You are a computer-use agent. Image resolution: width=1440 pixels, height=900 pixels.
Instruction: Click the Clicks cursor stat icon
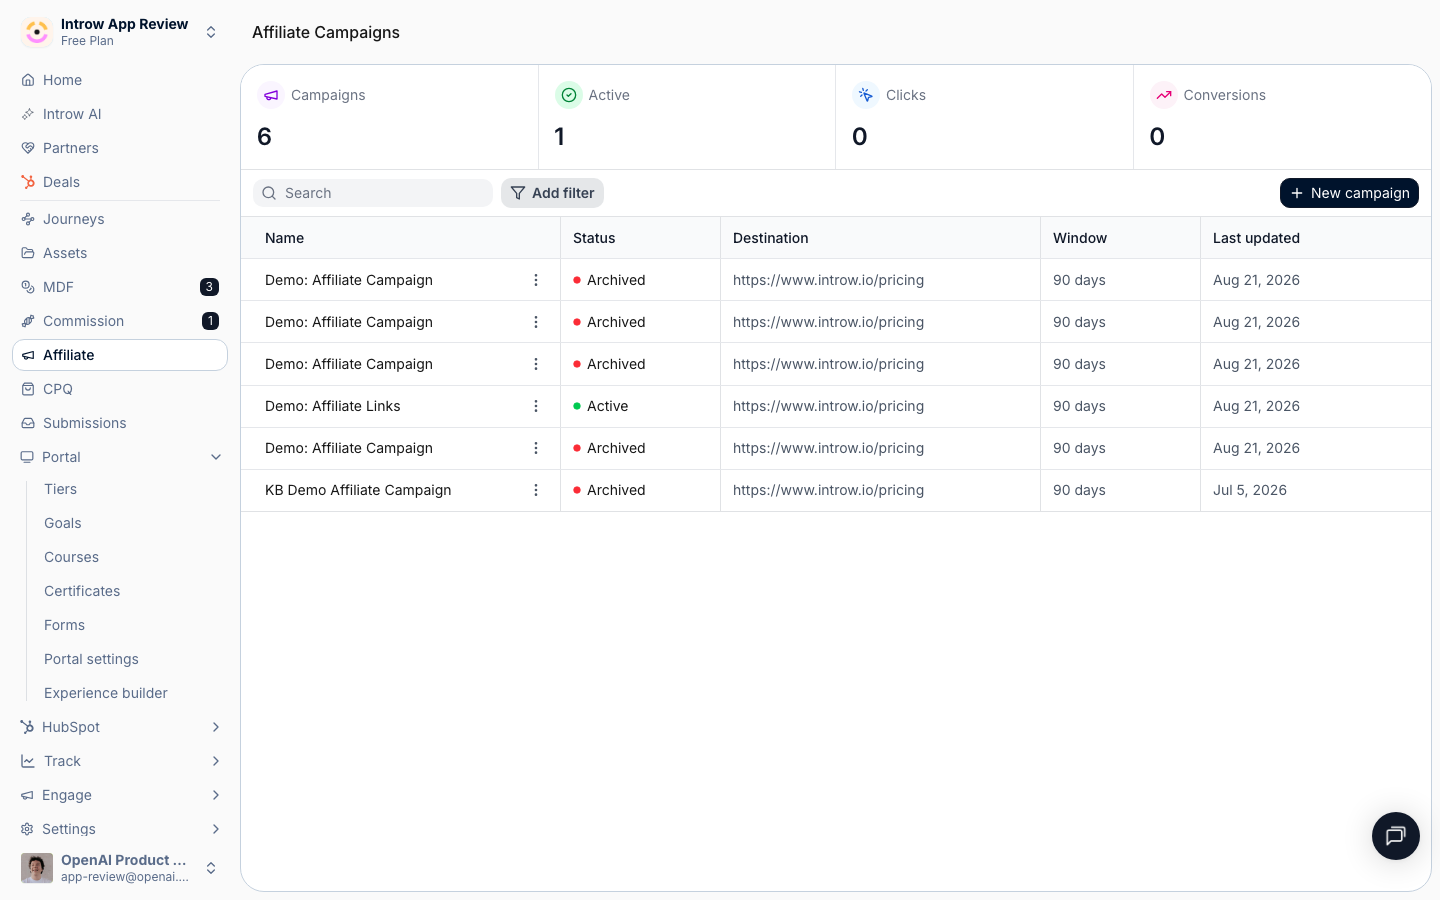click(866, 95)
